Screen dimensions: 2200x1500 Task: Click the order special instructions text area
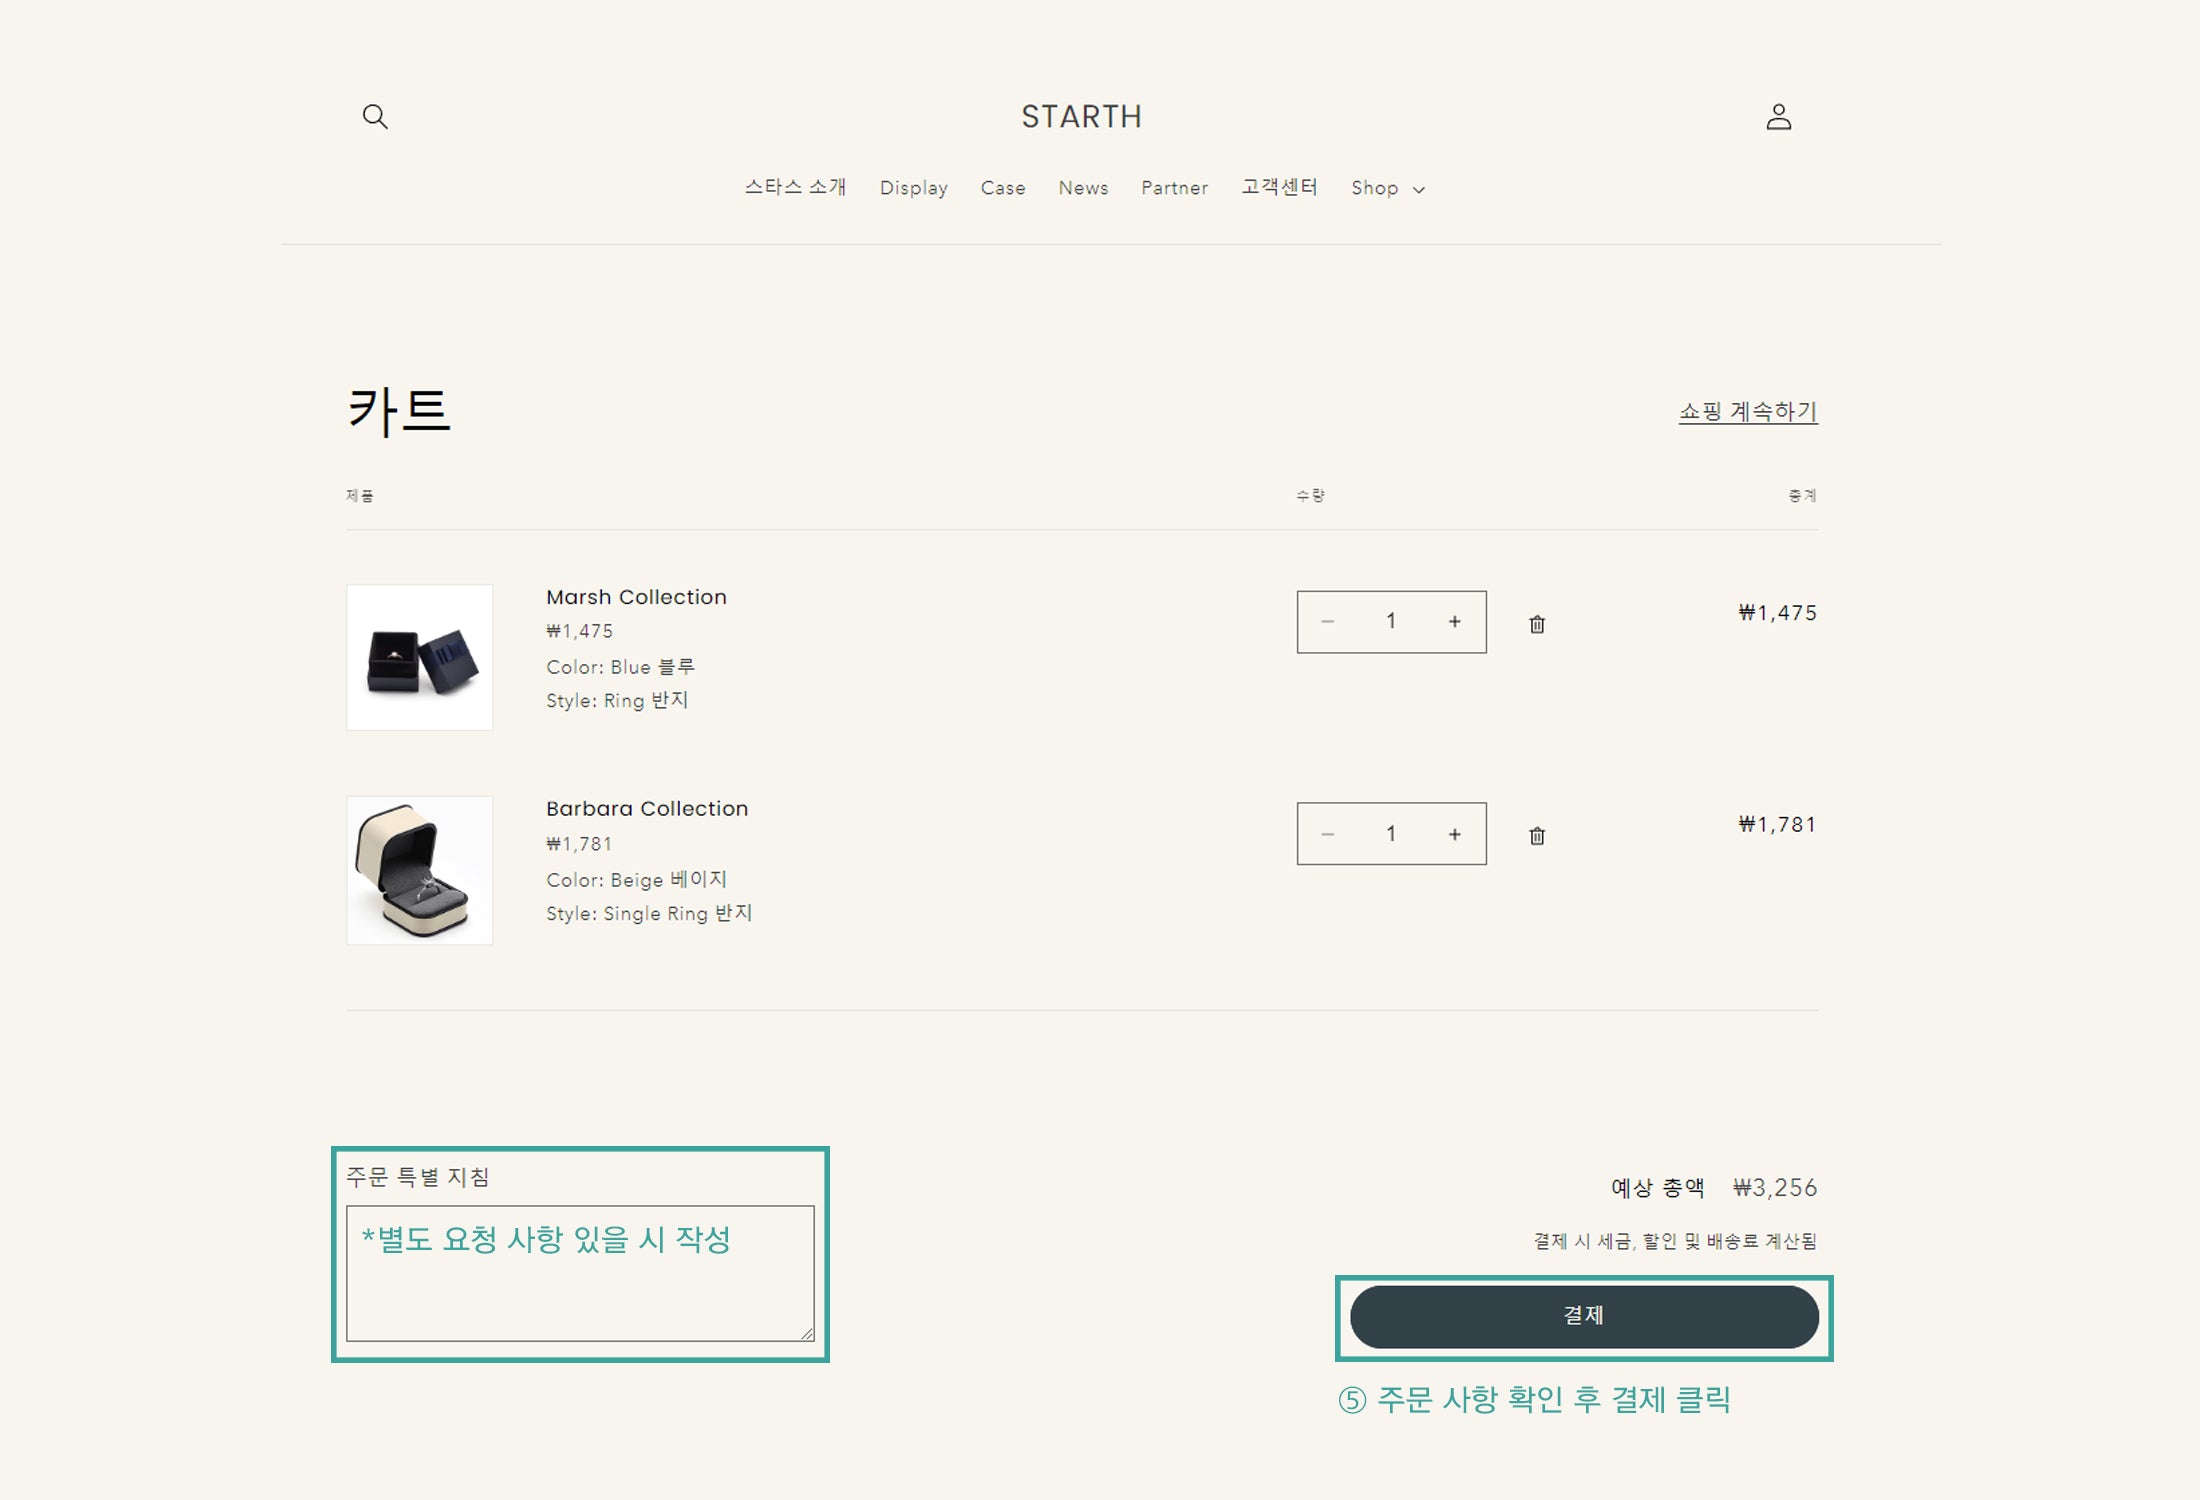pos(578,1275)
